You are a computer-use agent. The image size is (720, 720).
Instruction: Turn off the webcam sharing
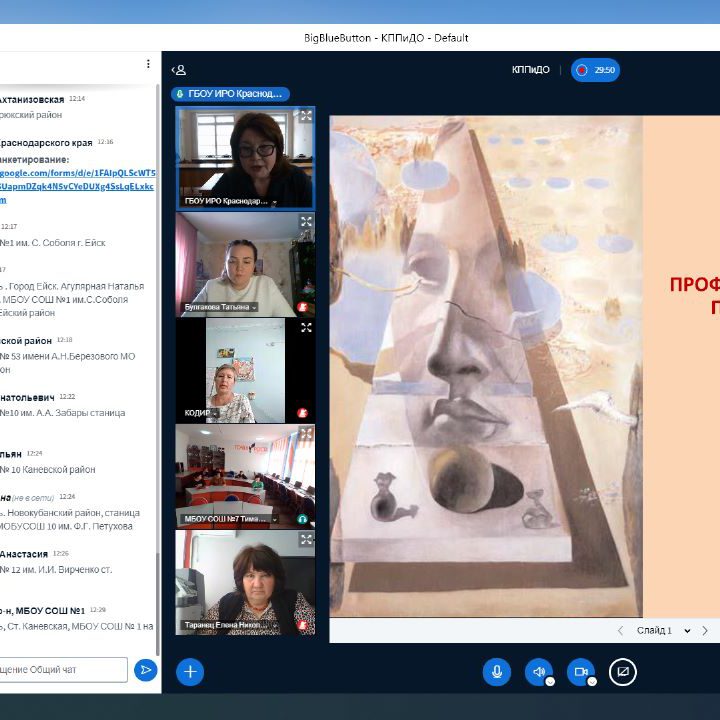tap(580, 672)
